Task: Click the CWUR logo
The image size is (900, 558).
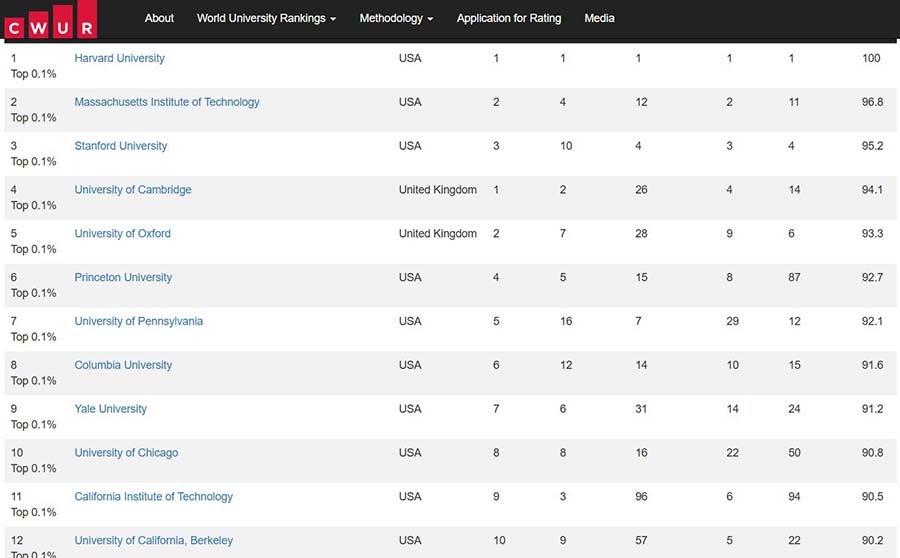Action: [50, 20]
